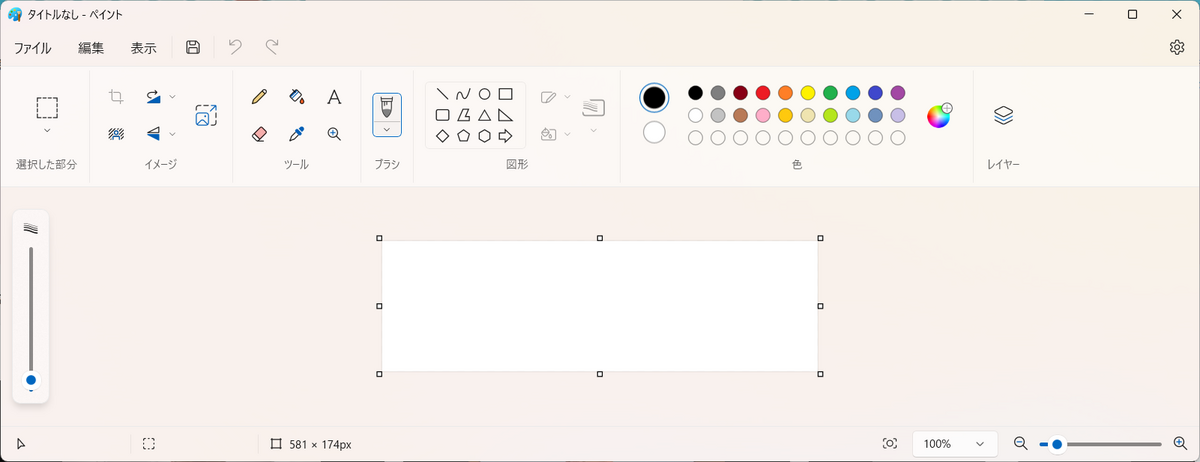Select the Pencil tool
Image resolution: width=1200 pixels, height=462 pixels.
pyautogui.click(x=259, y=97)
